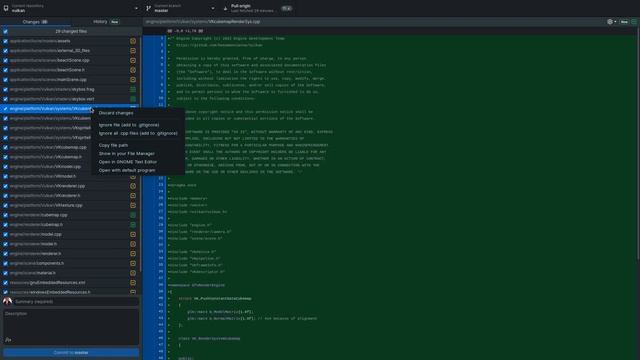Uncheck the external_3D_files checkbox

[x=5, y=51]
